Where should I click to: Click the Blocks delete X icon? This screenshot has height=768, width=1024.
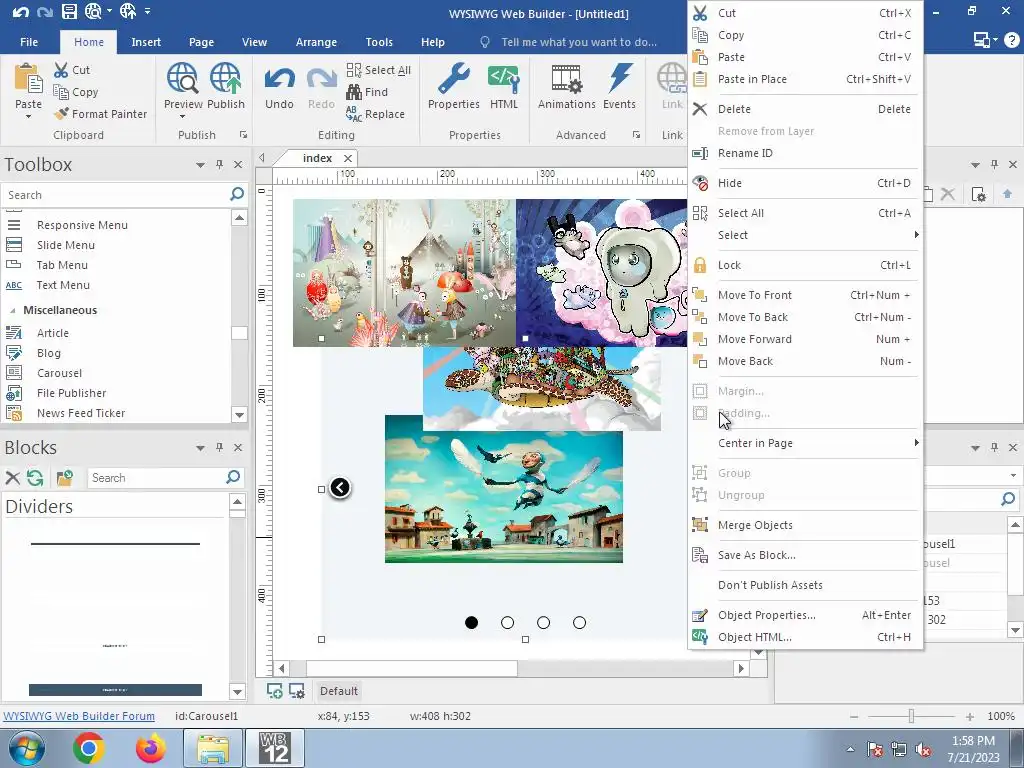[12, 478]
